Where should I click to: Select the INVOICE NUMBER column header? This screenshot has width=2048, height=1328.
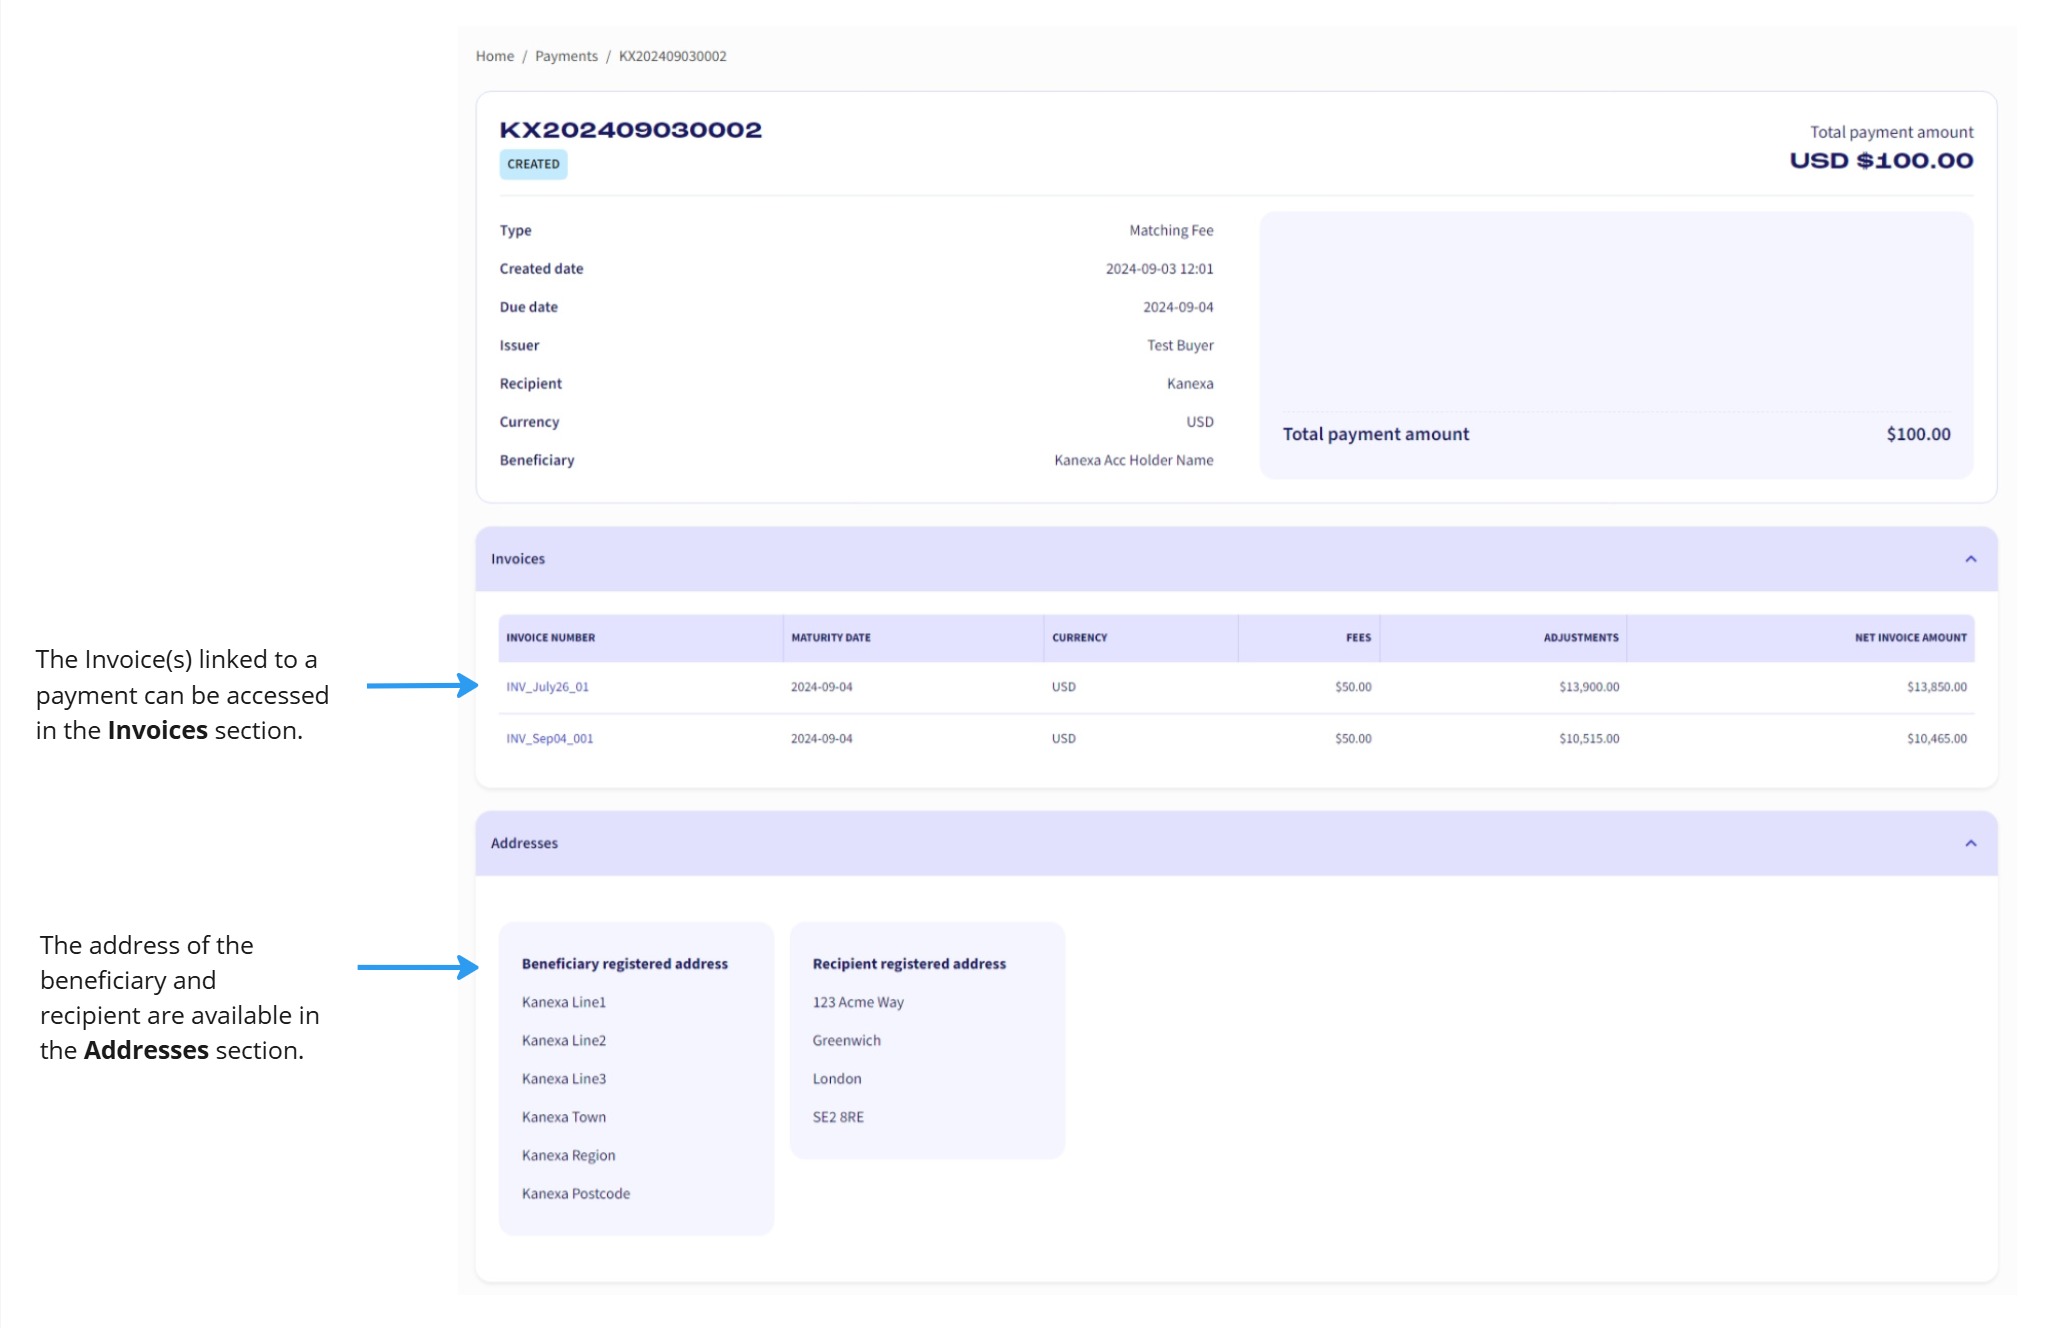[x=551, y=637]
